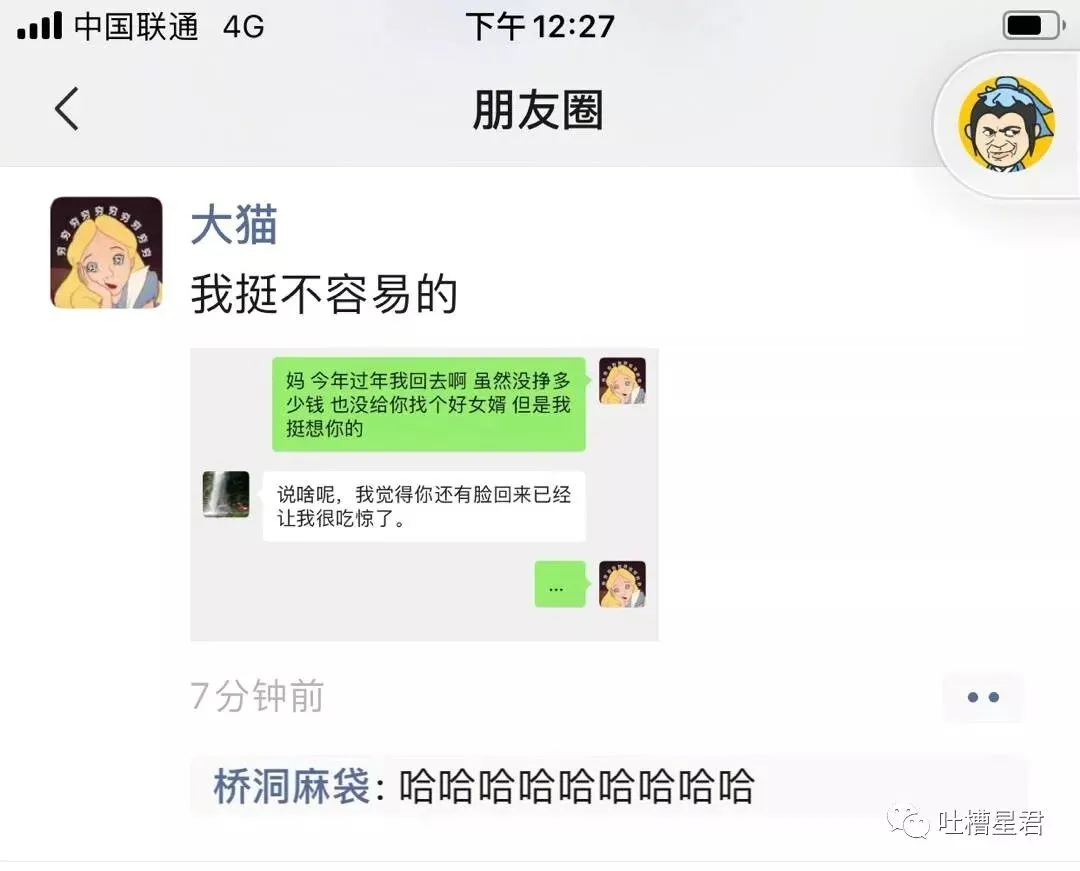Tap the WeChat logo watermark
The width and height of the screenshot is (1080, 871).
tap(907, 822)
